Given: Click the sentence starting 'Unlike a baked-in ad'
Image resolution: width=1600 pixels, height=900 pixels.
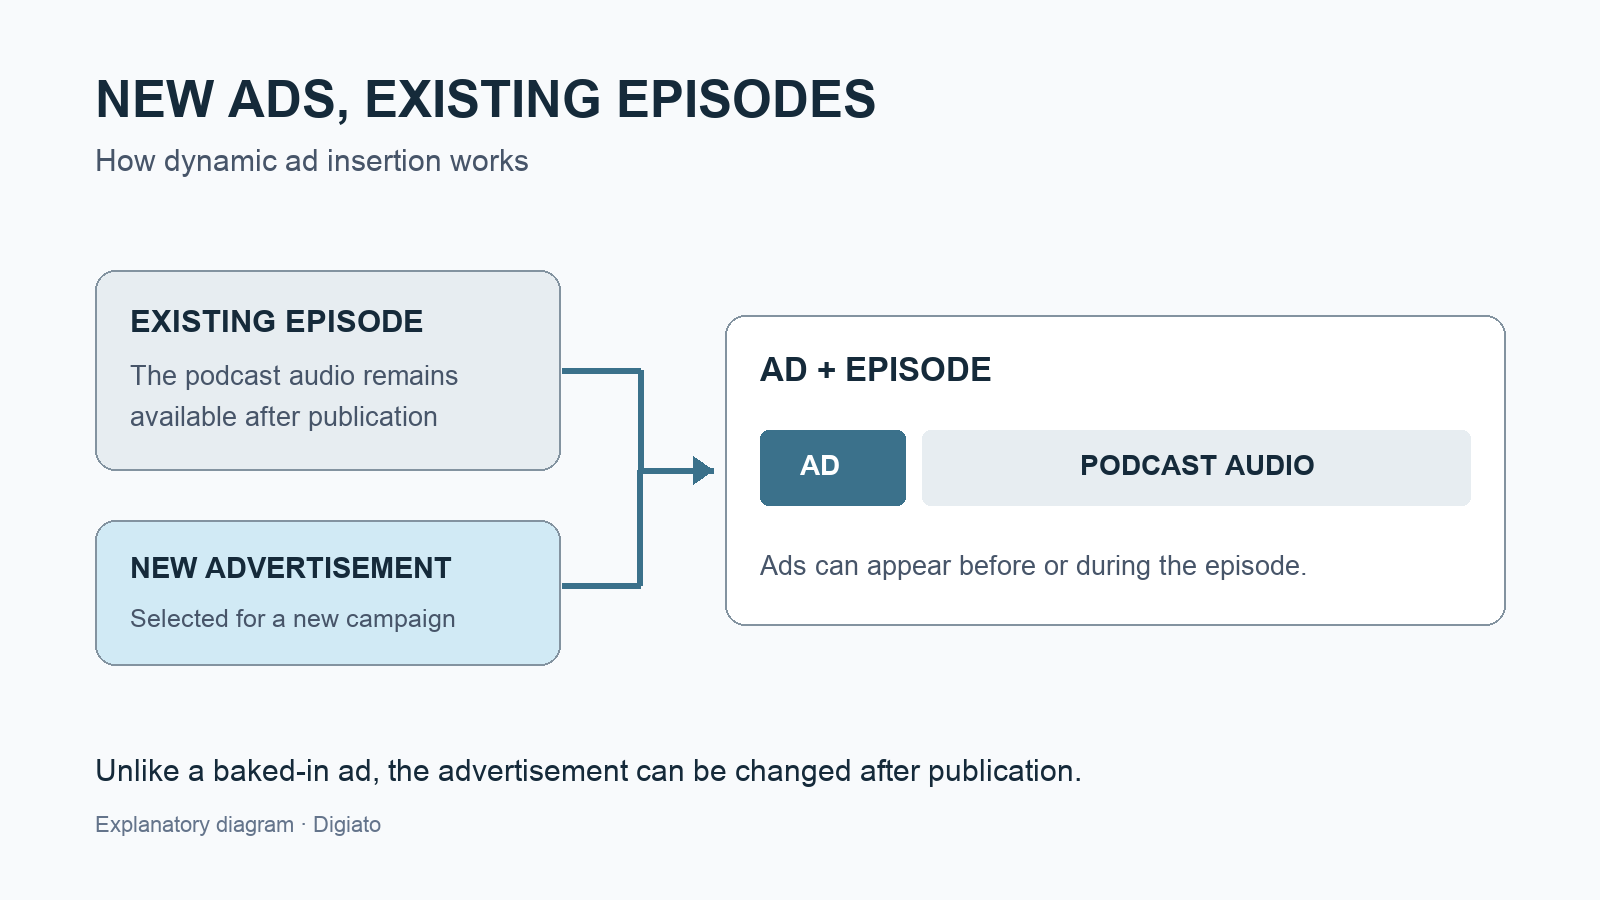Looking at the screenshot, I should (588, 771).
